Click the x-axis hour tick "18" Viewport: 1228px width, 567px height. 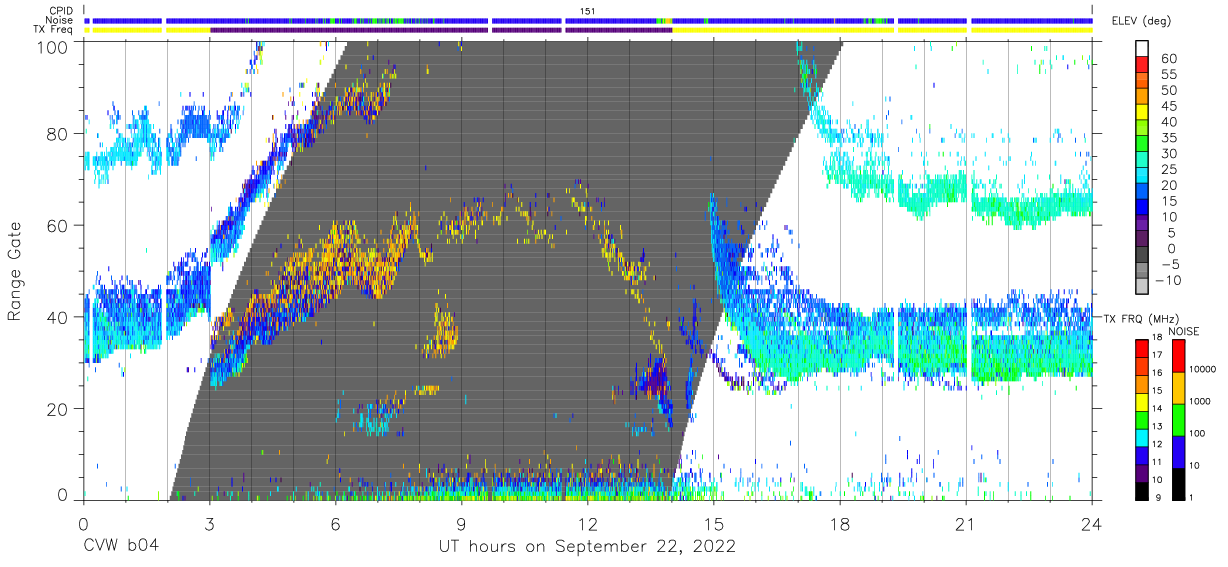pos(840,523)
